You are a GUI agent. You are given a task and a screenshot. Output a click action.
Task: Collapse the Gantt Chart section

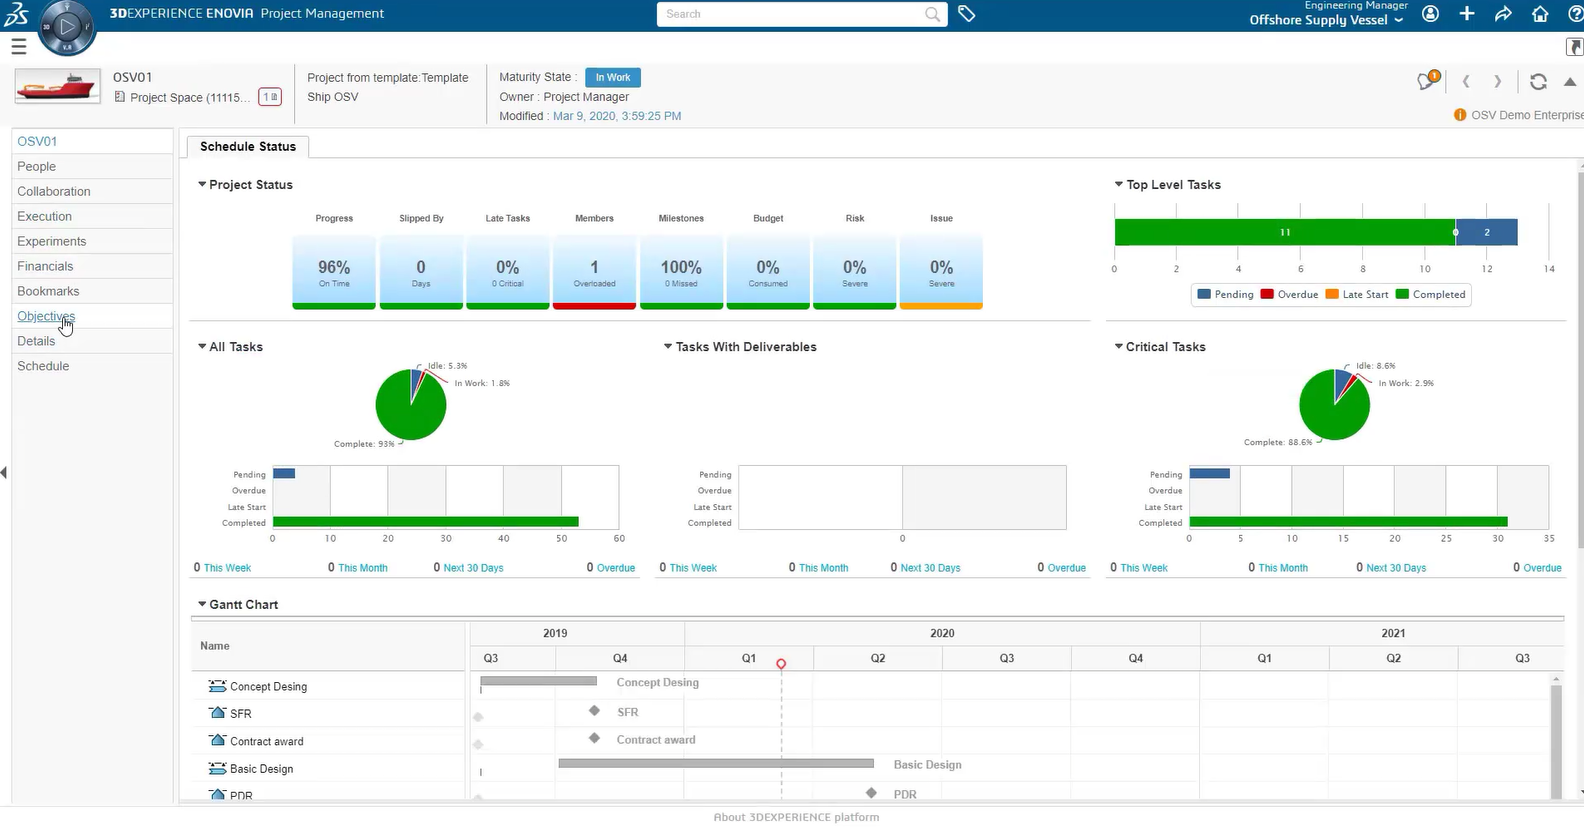pyautogui.click(x=202, y=605)
